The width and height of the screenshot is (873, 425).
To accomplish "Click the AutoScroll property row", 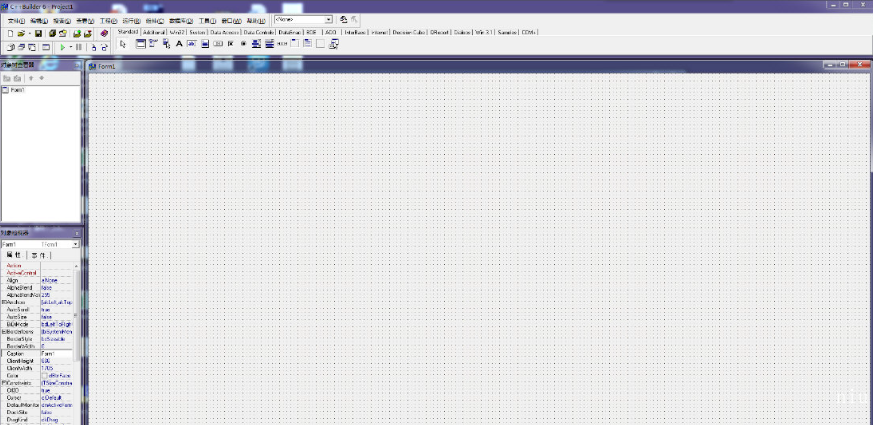I will point(37,310).
